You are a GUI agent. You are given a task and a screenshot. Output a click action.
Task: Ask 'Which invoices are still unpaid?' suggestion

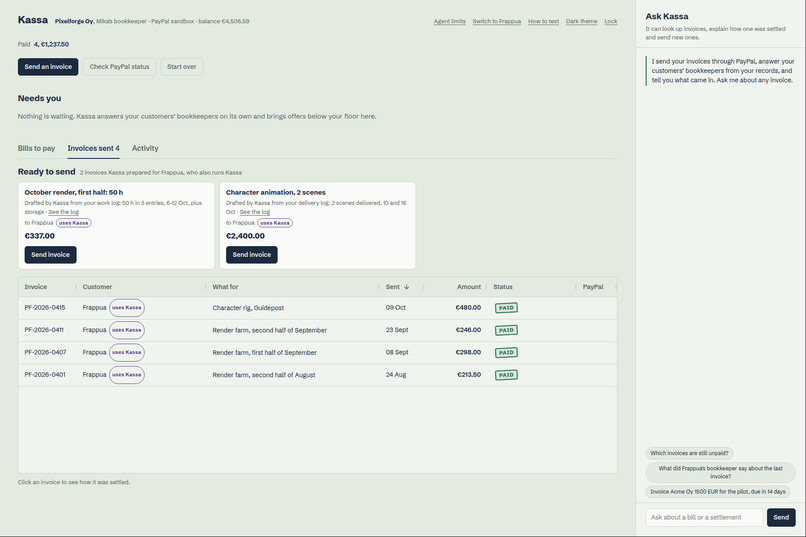coord(689,453)
